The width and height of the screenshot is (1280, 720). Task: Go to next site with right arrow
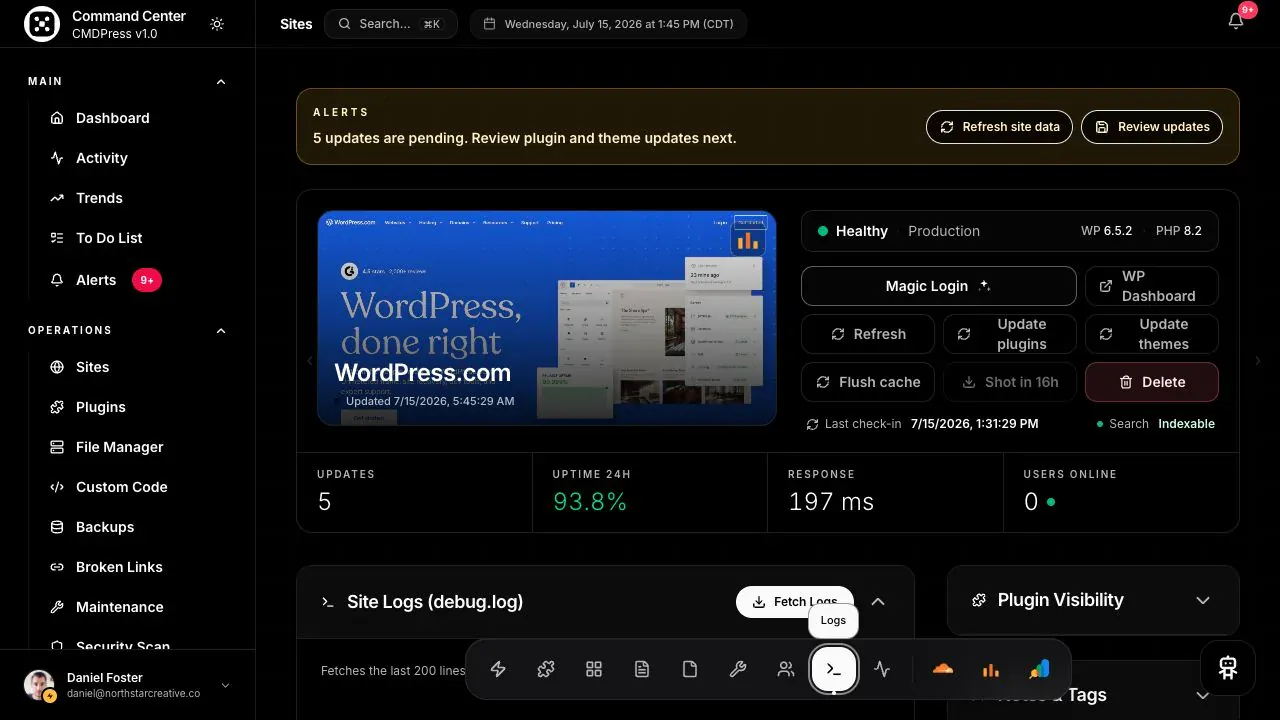tap(1258, 361)
